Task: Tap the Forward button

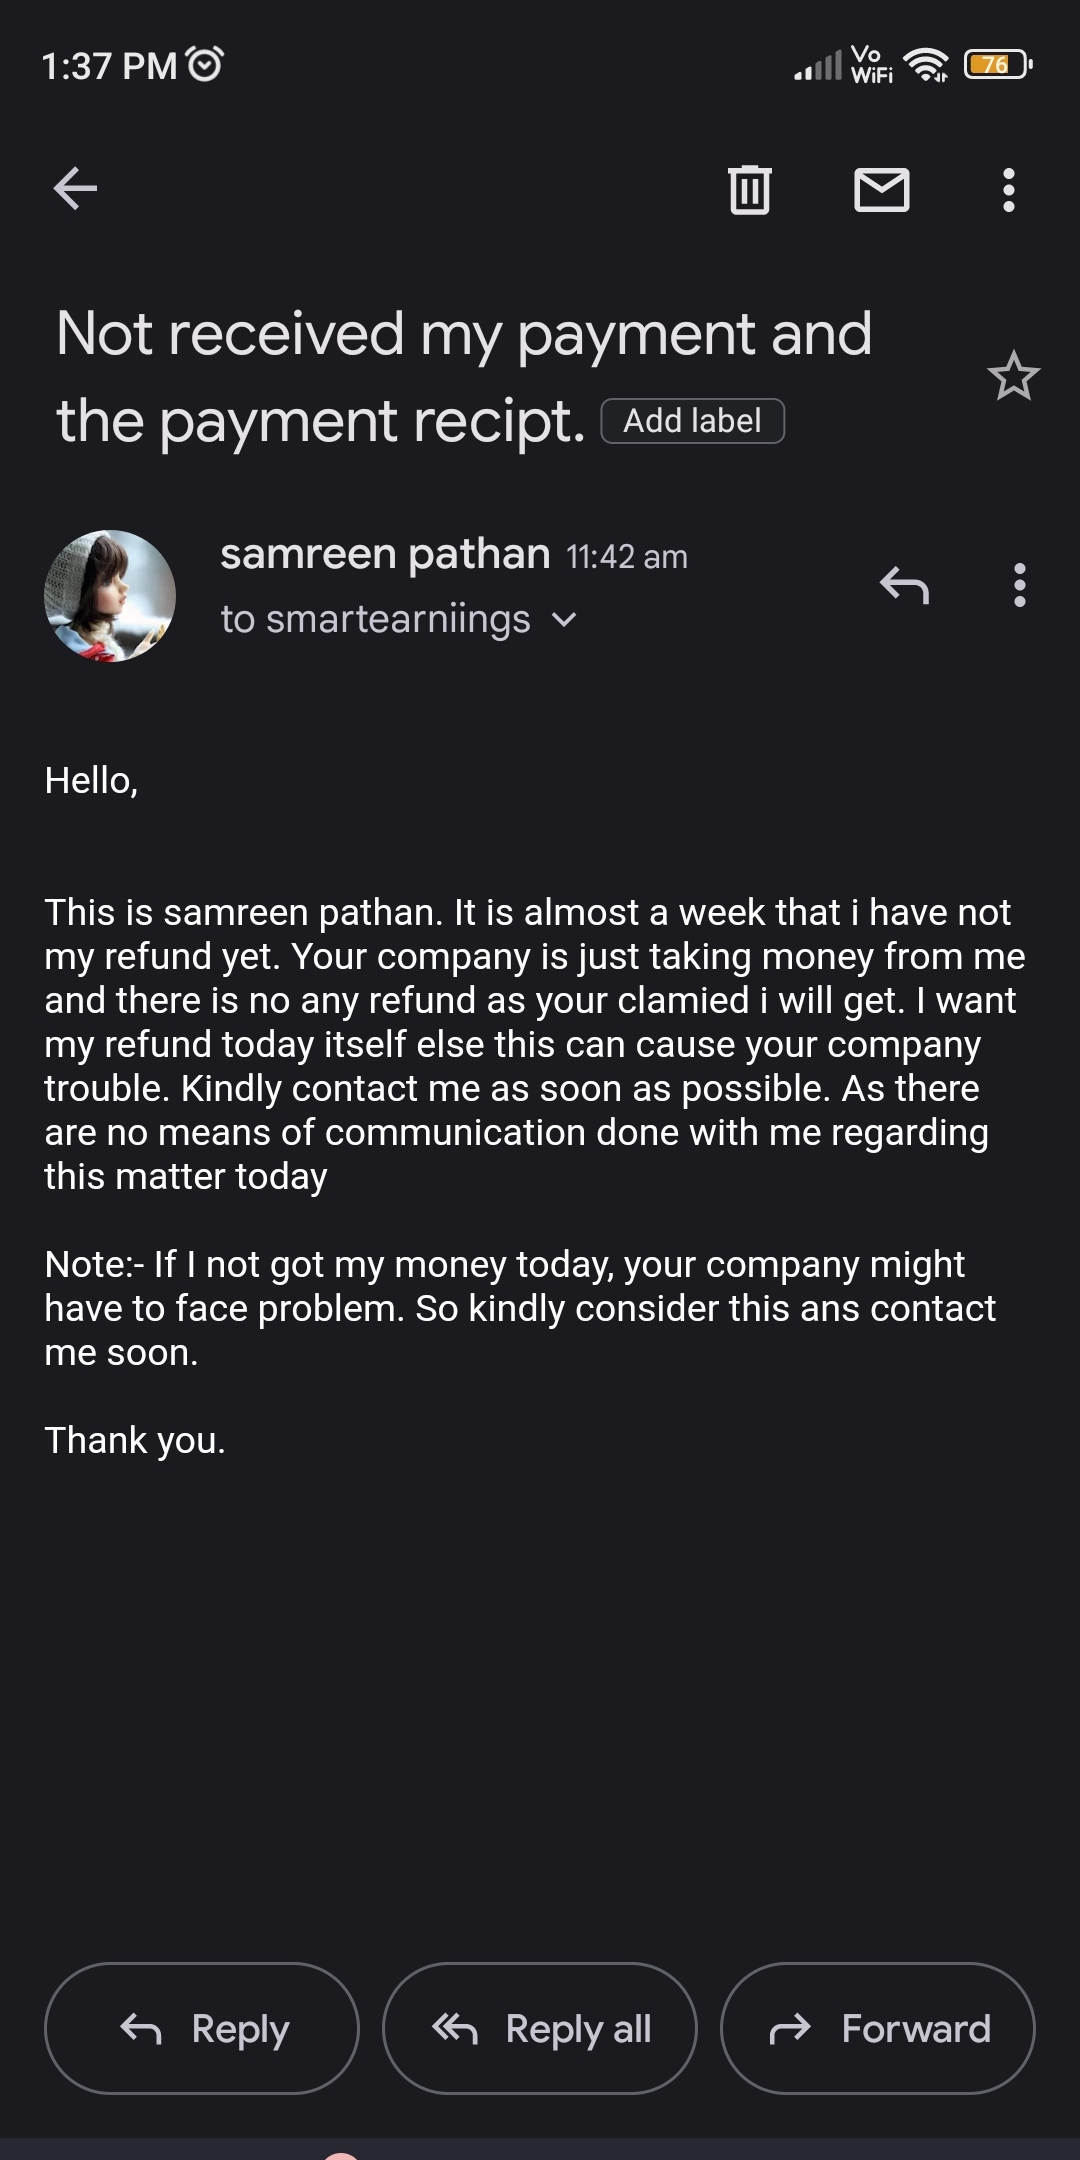Action: (878, 2028)
